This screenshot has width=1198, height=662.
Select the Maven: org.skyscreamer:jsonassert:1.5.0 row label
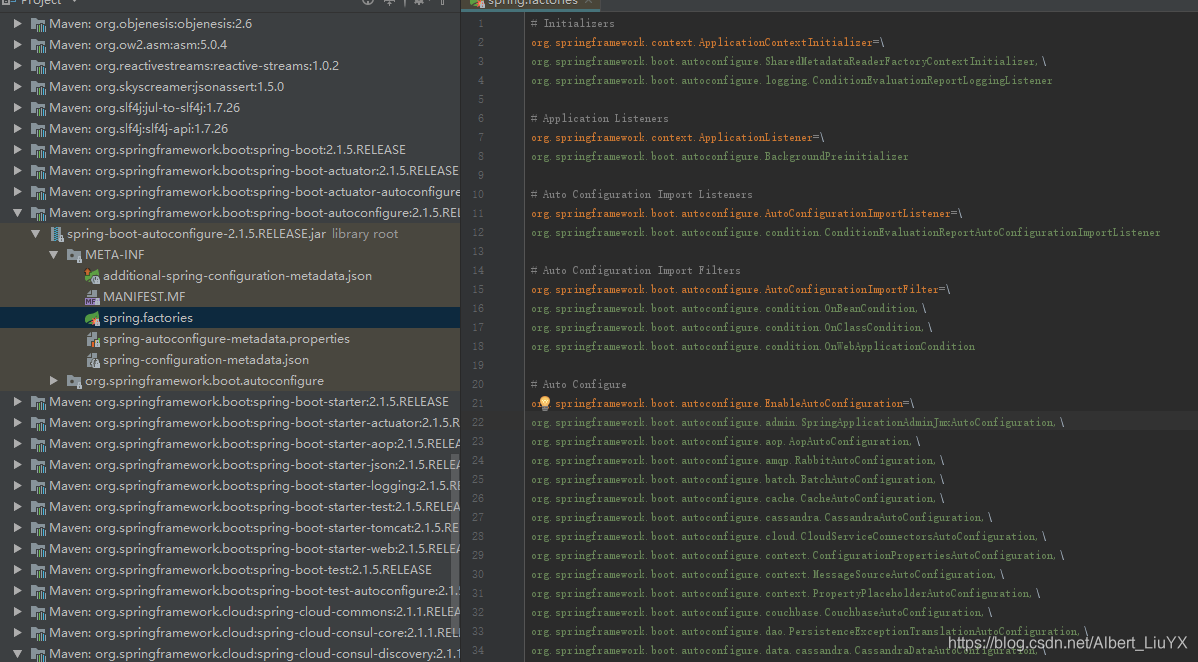(167, 87)
